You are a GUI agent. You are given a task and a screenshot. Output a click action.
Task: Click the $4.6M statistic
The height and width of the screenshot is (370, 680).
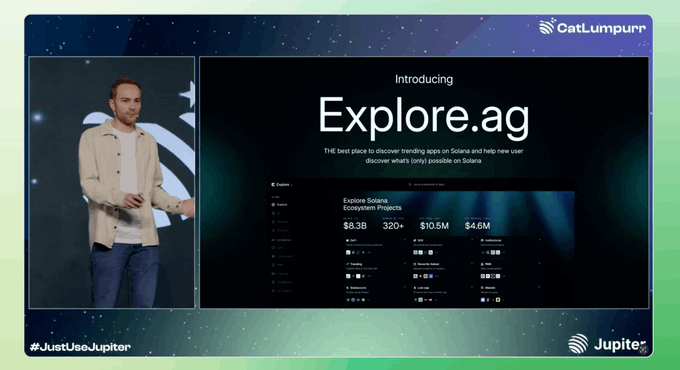[477, 226]
